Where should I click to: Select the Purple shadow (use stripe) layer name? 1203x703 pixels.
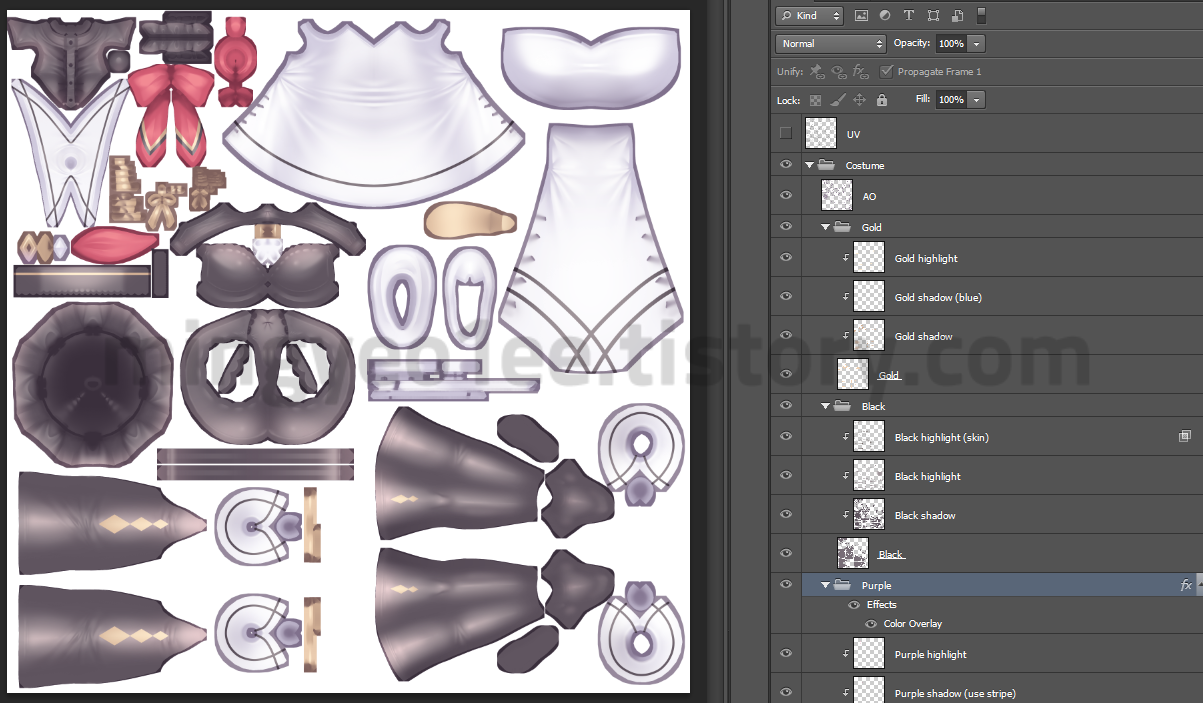click(955, 693)
